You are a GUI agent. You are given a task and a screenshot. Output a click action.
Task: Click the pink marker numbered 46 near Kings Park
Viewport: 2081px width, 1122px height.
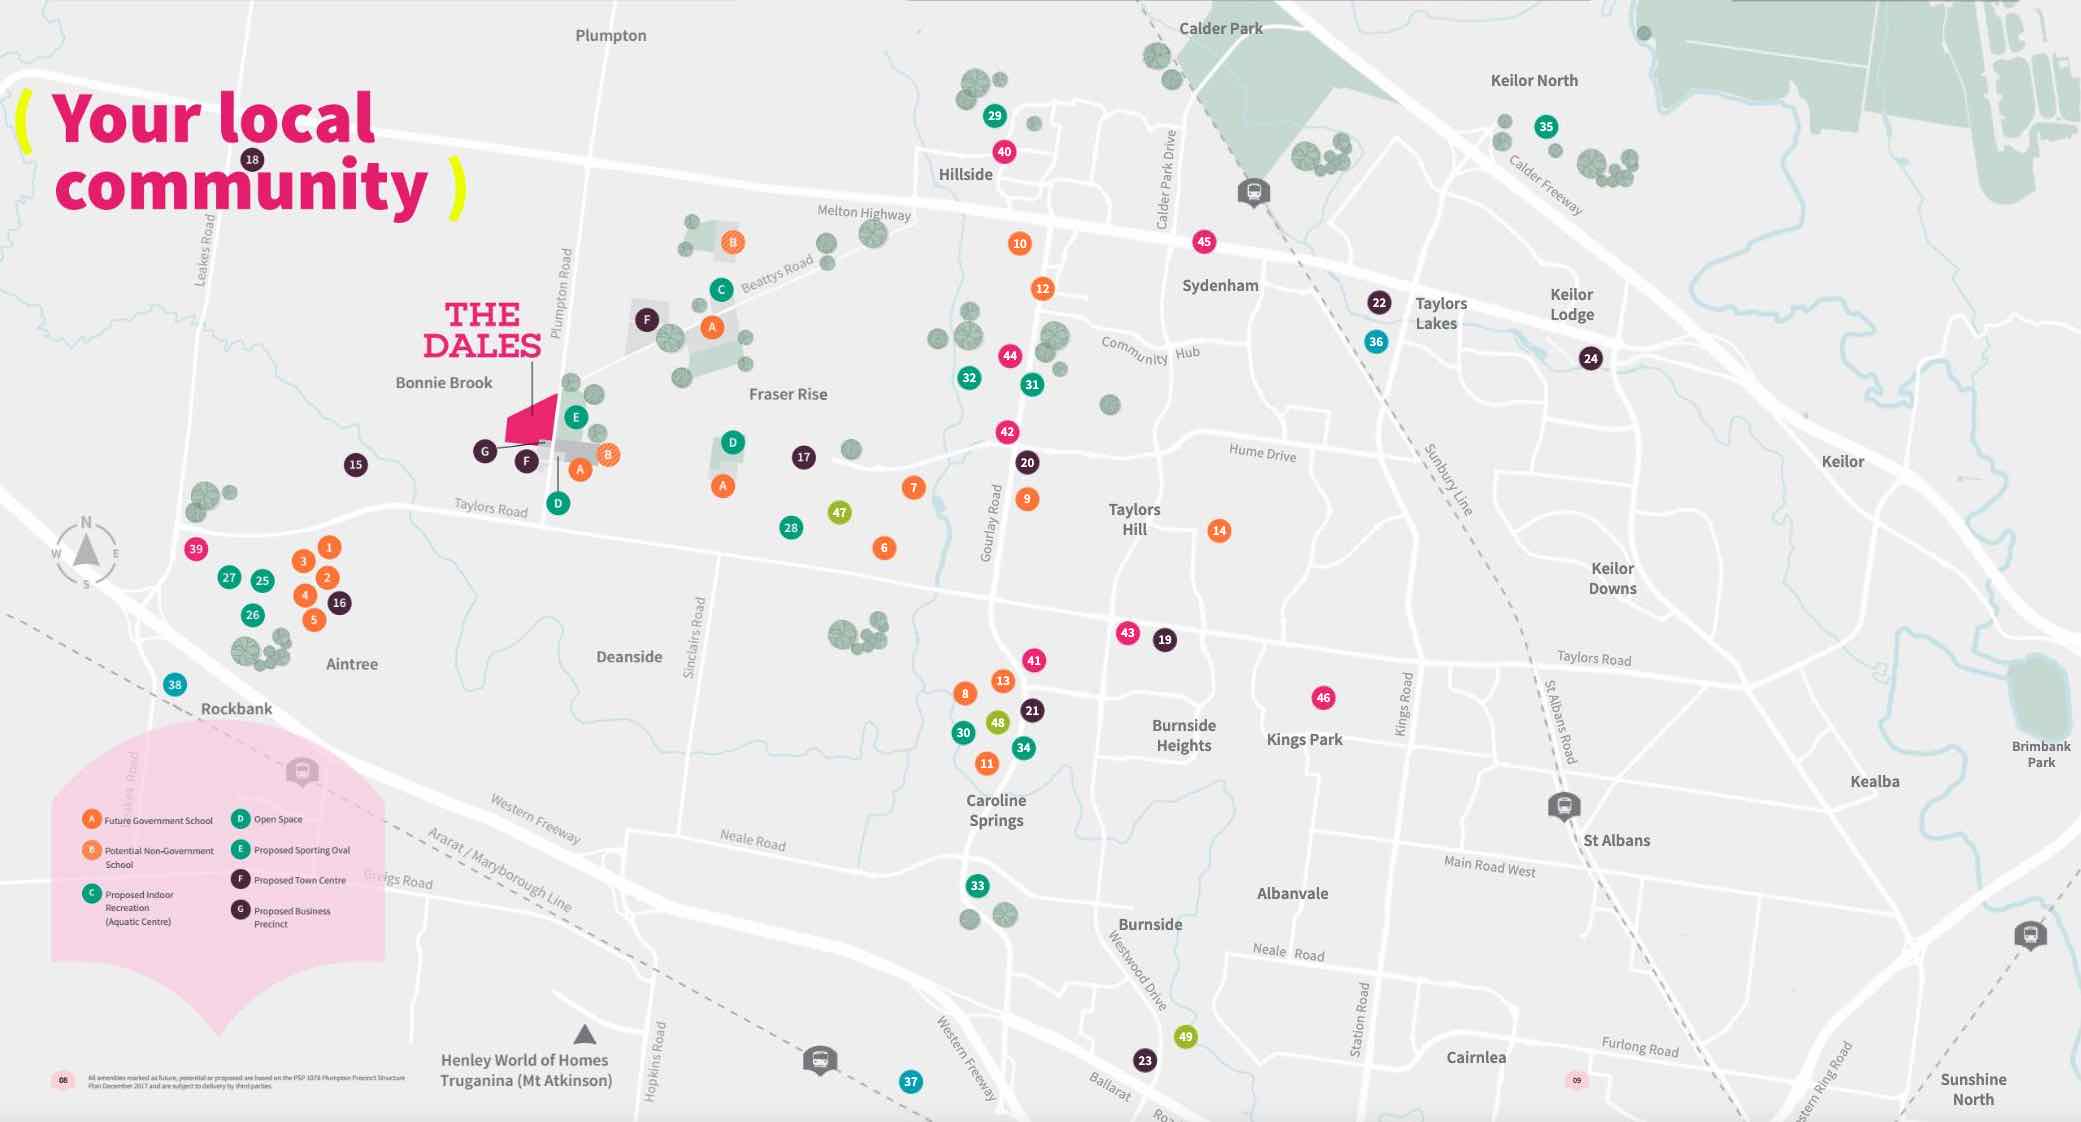click(1323, 698)
